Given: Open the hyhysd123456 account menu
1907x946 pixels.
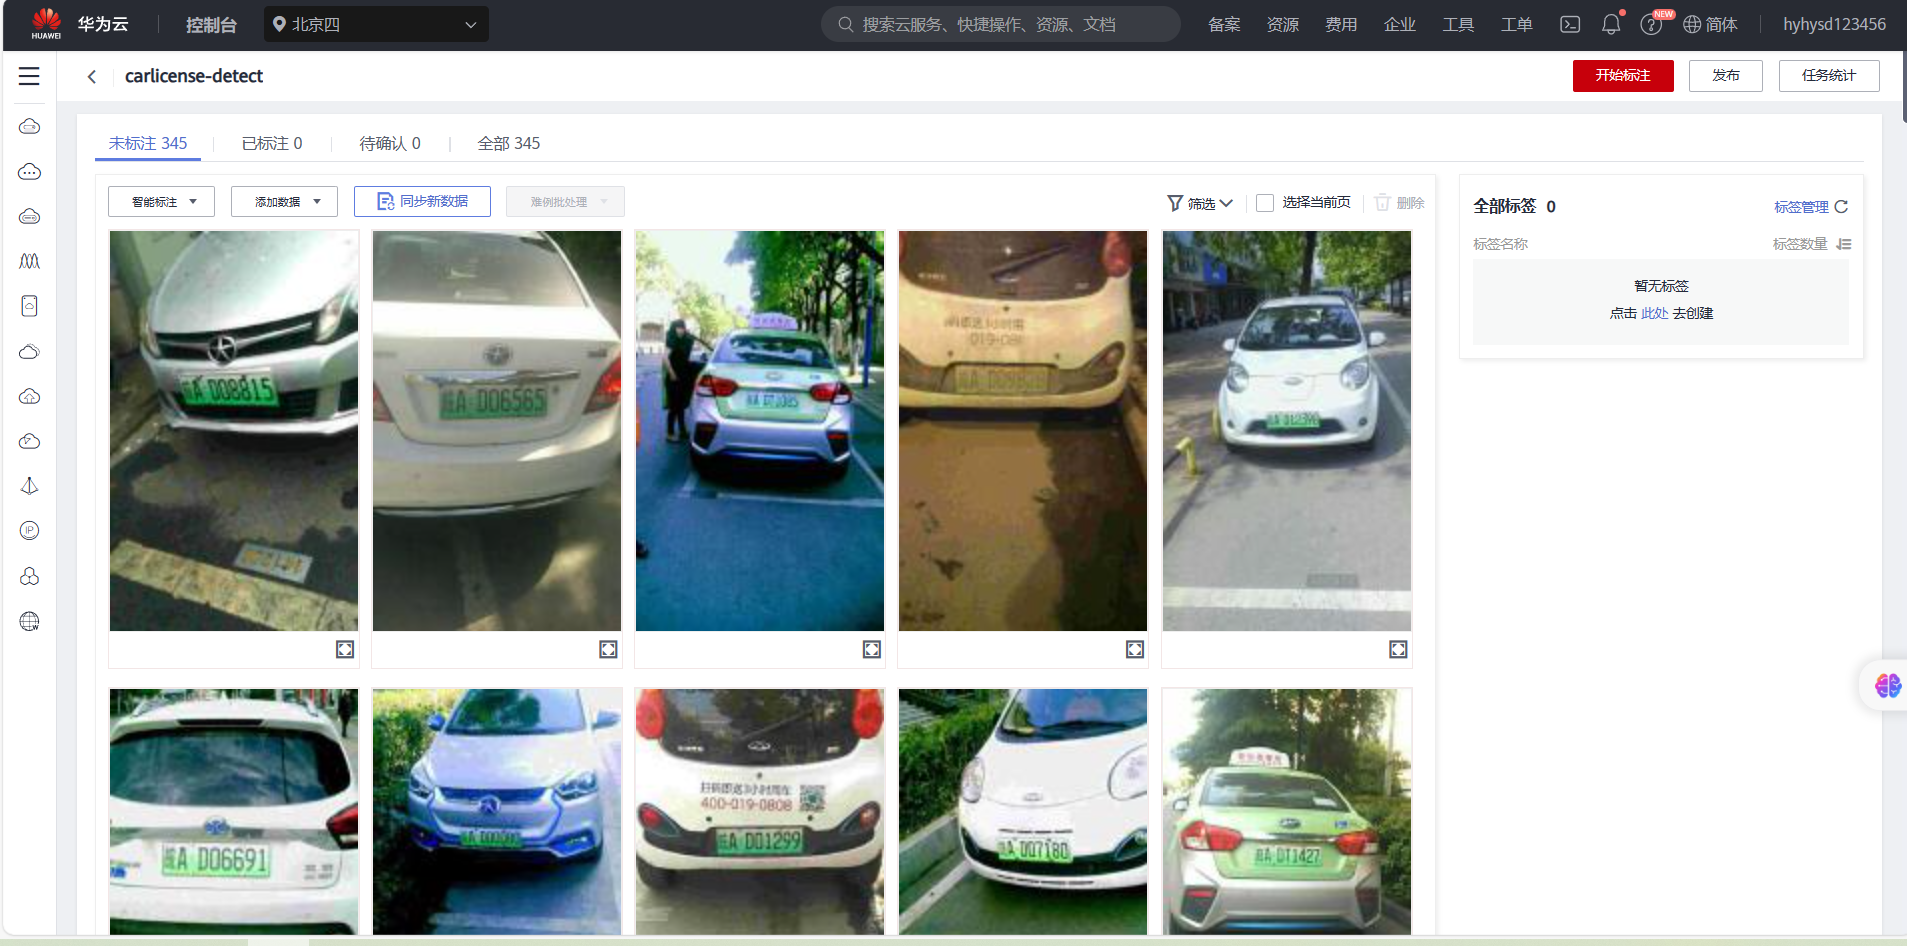Looking at the screenshot, I should pos(1834,24).
